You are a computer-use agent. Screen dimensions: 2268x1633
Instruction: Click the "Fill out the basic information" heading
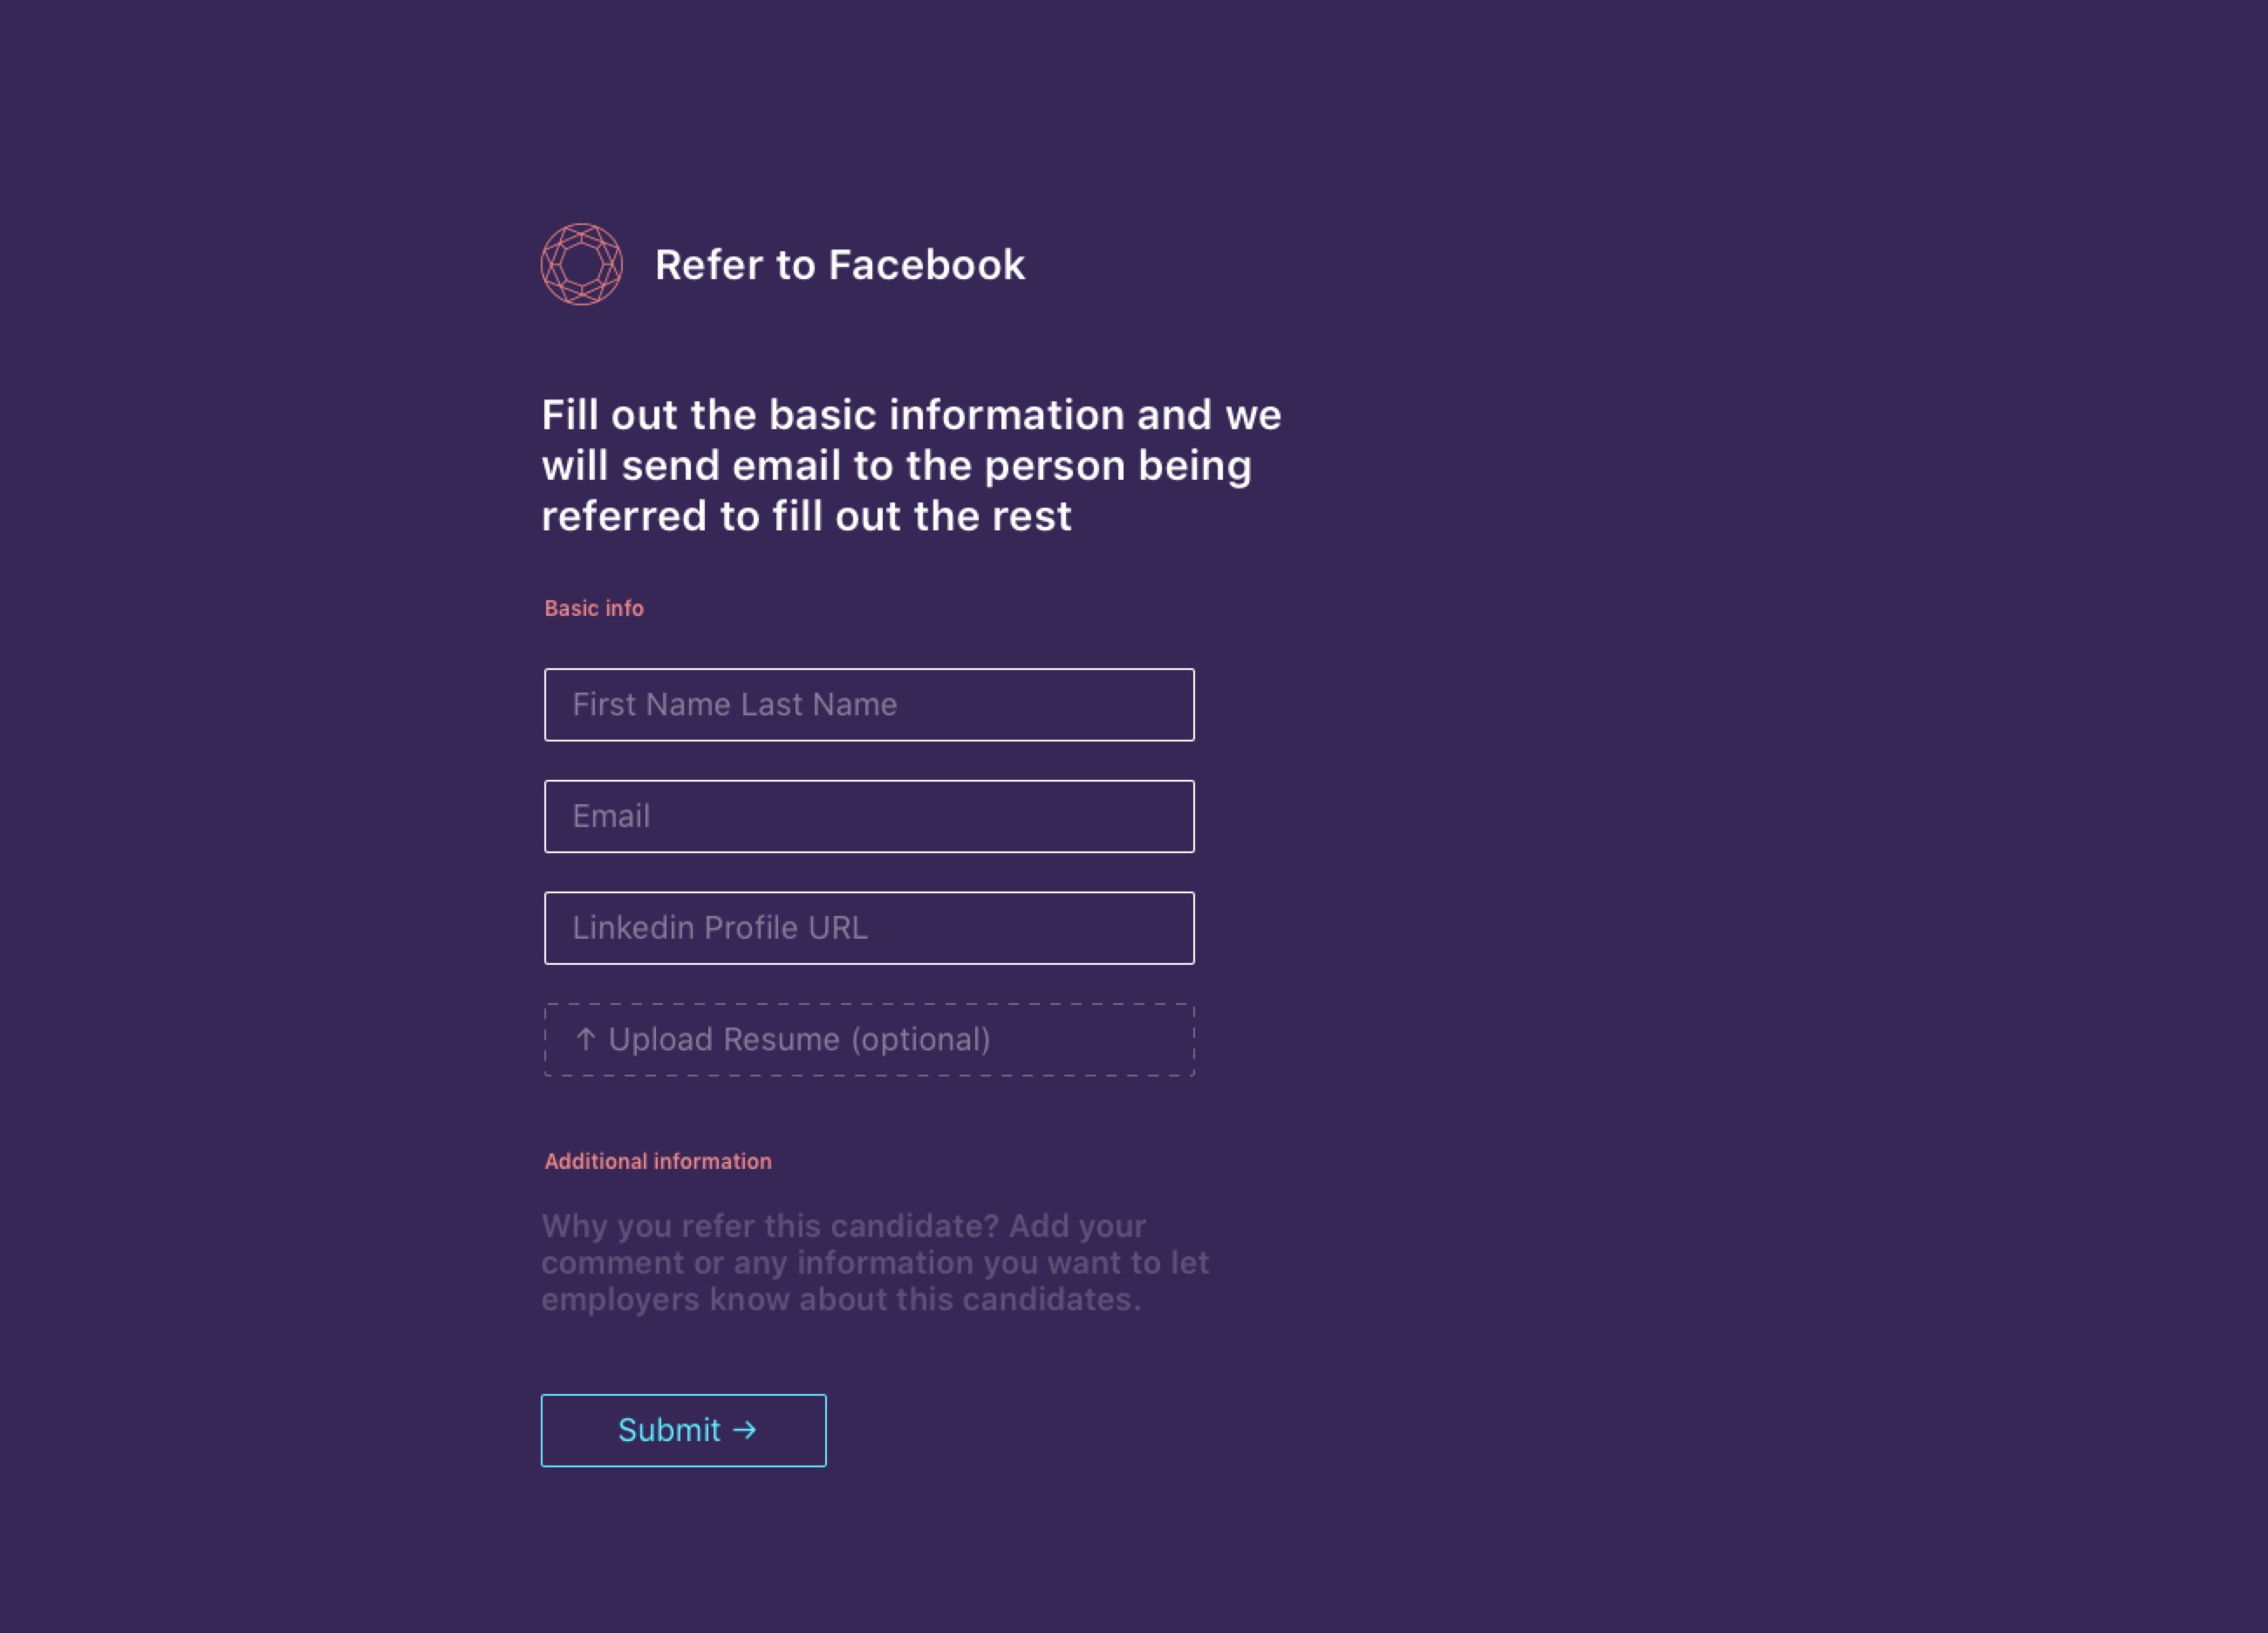[x=910, y=465]
